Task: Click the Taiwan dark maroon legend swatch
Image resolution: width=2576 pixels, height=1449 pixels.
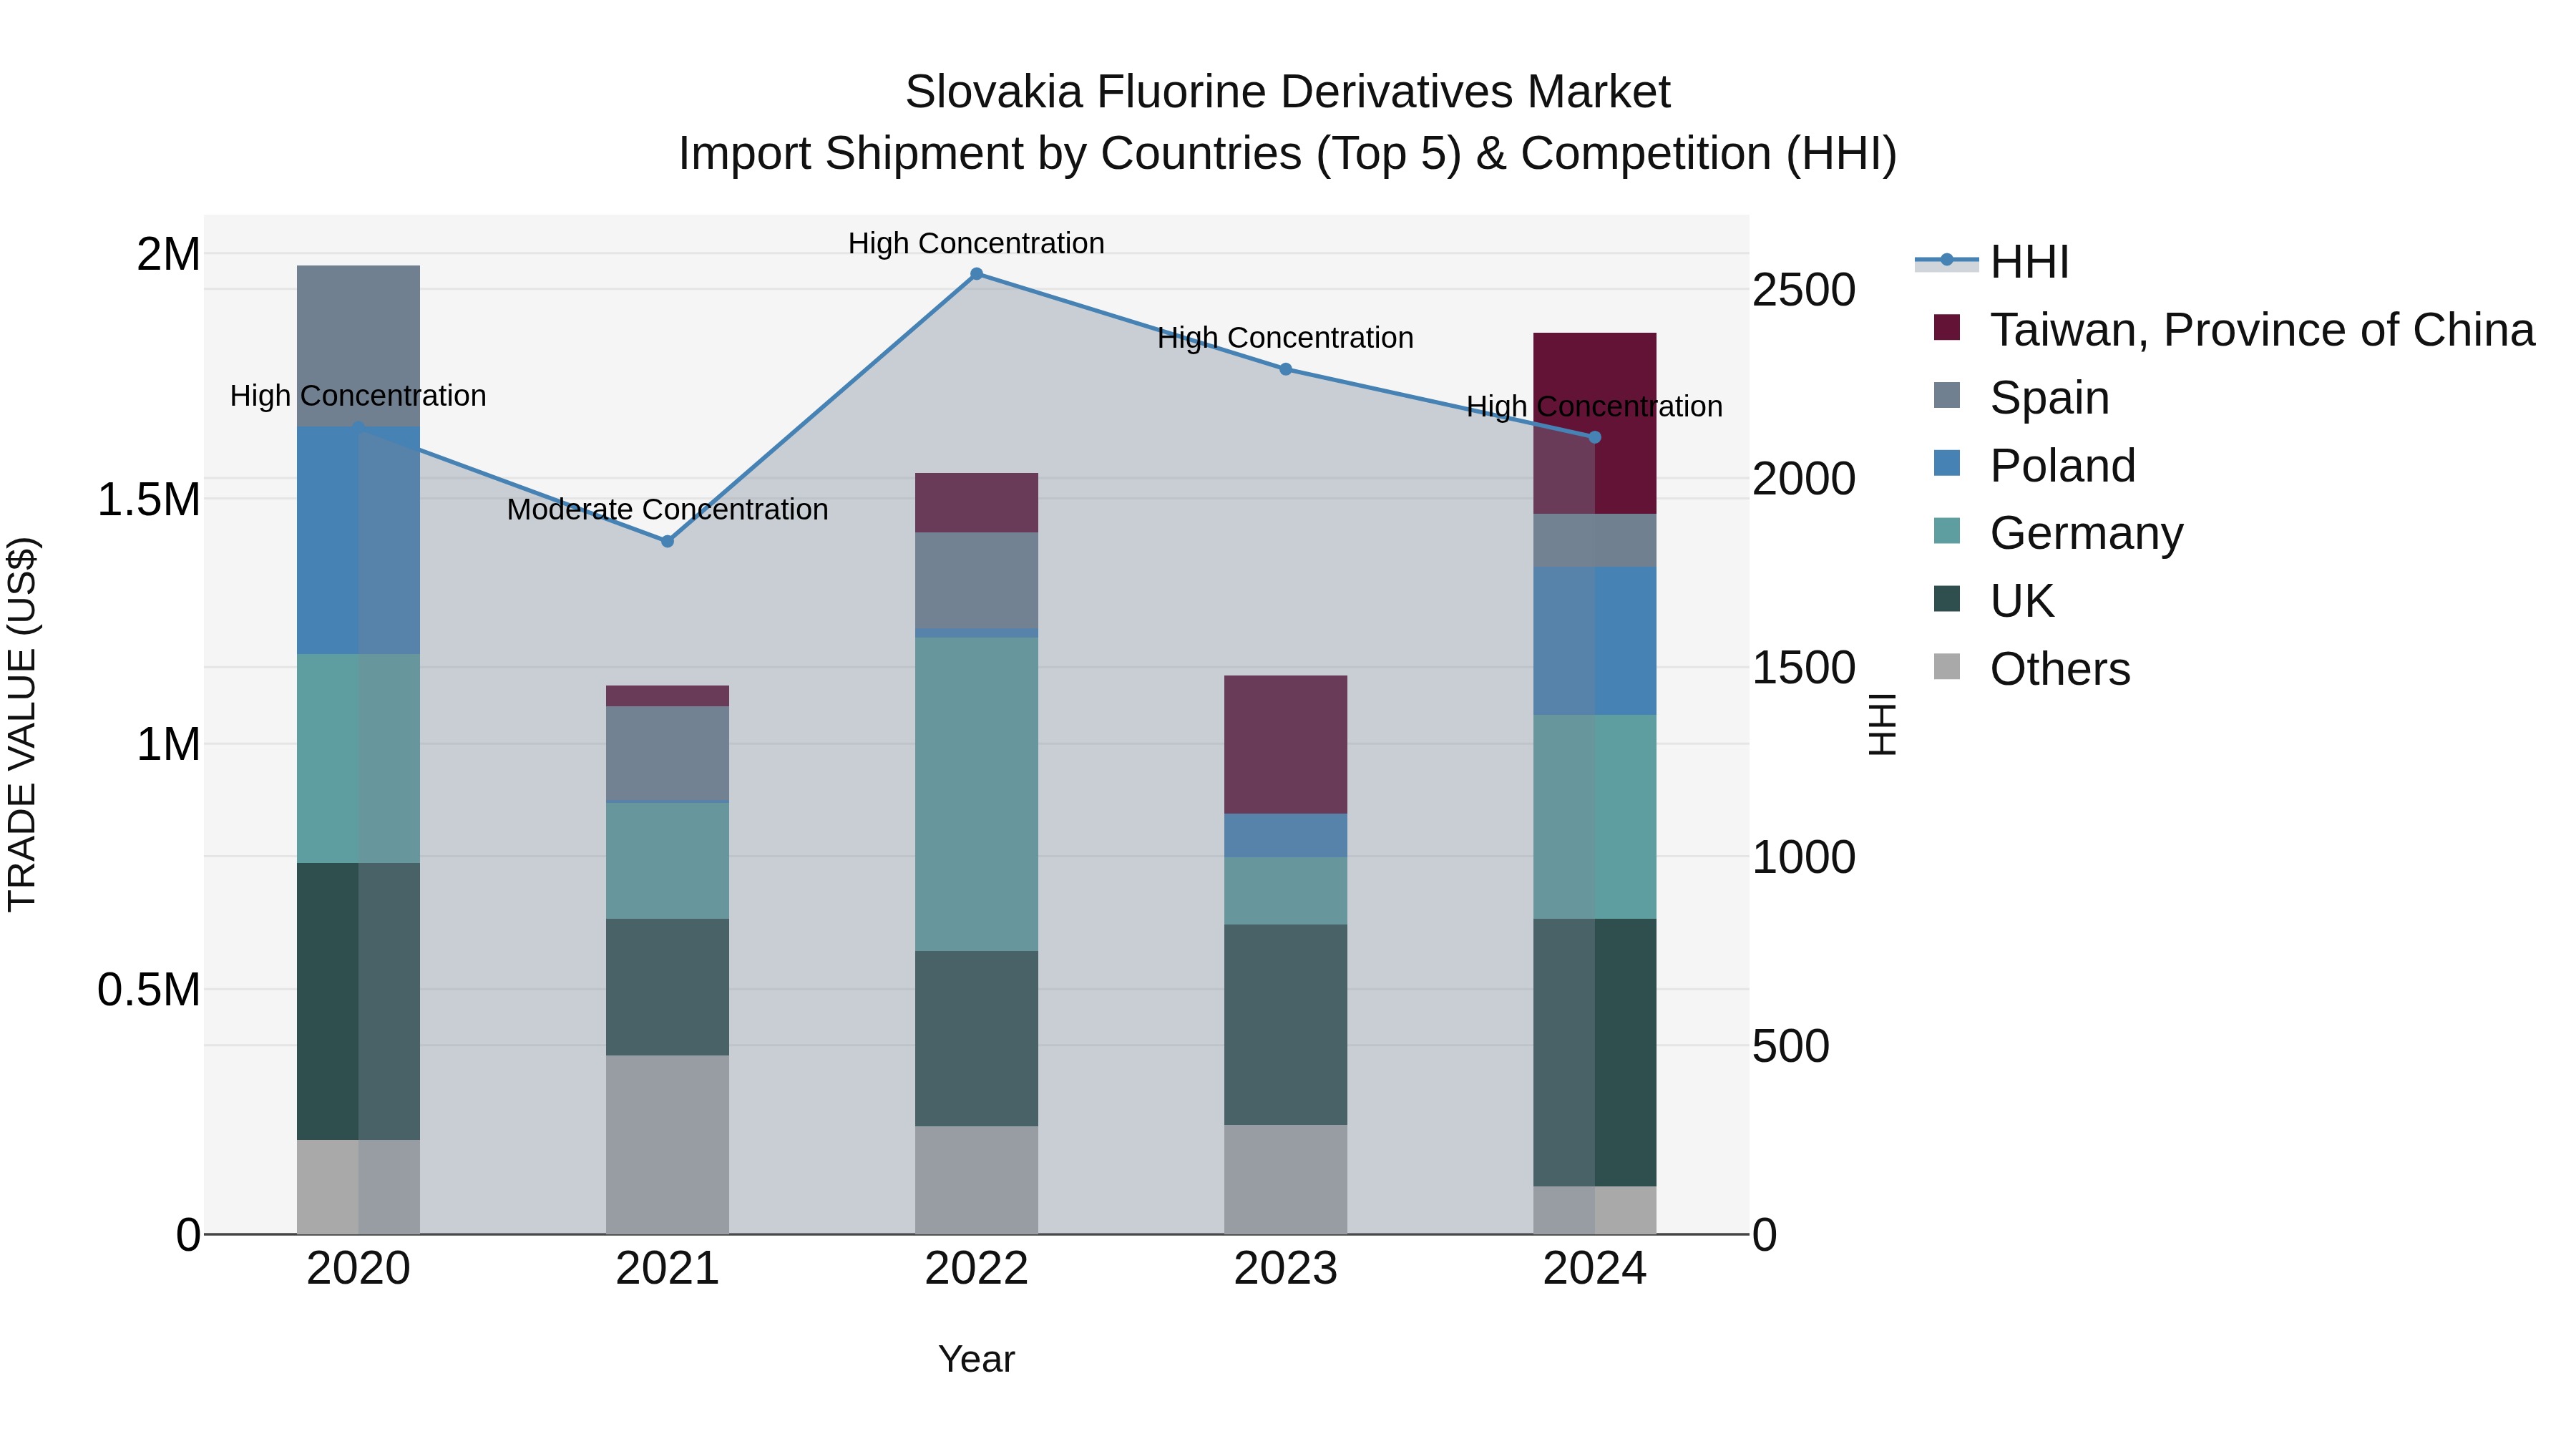Action: 1947,327
